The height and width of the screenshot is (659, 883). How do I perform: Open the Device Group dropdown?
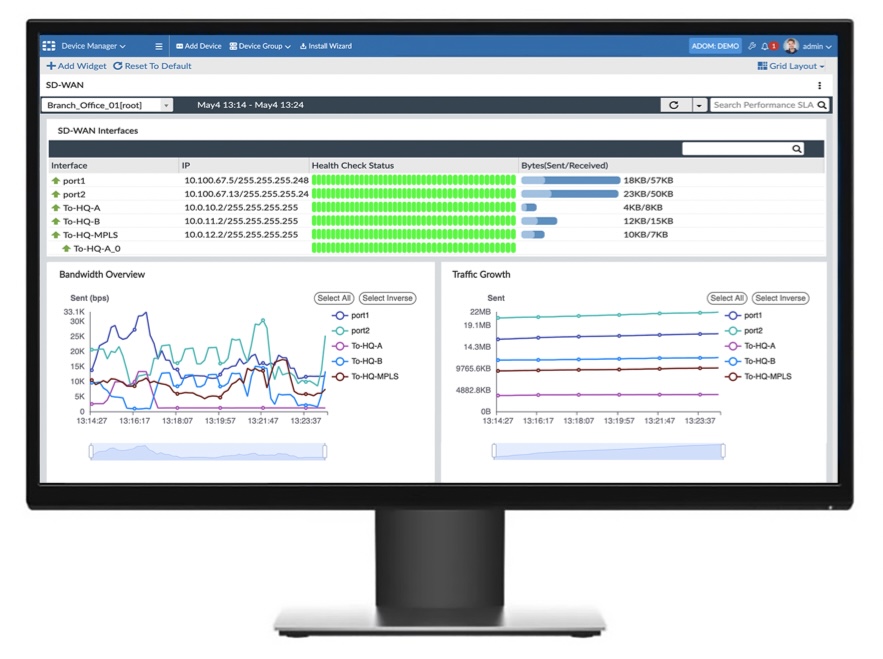pos(259,45)
